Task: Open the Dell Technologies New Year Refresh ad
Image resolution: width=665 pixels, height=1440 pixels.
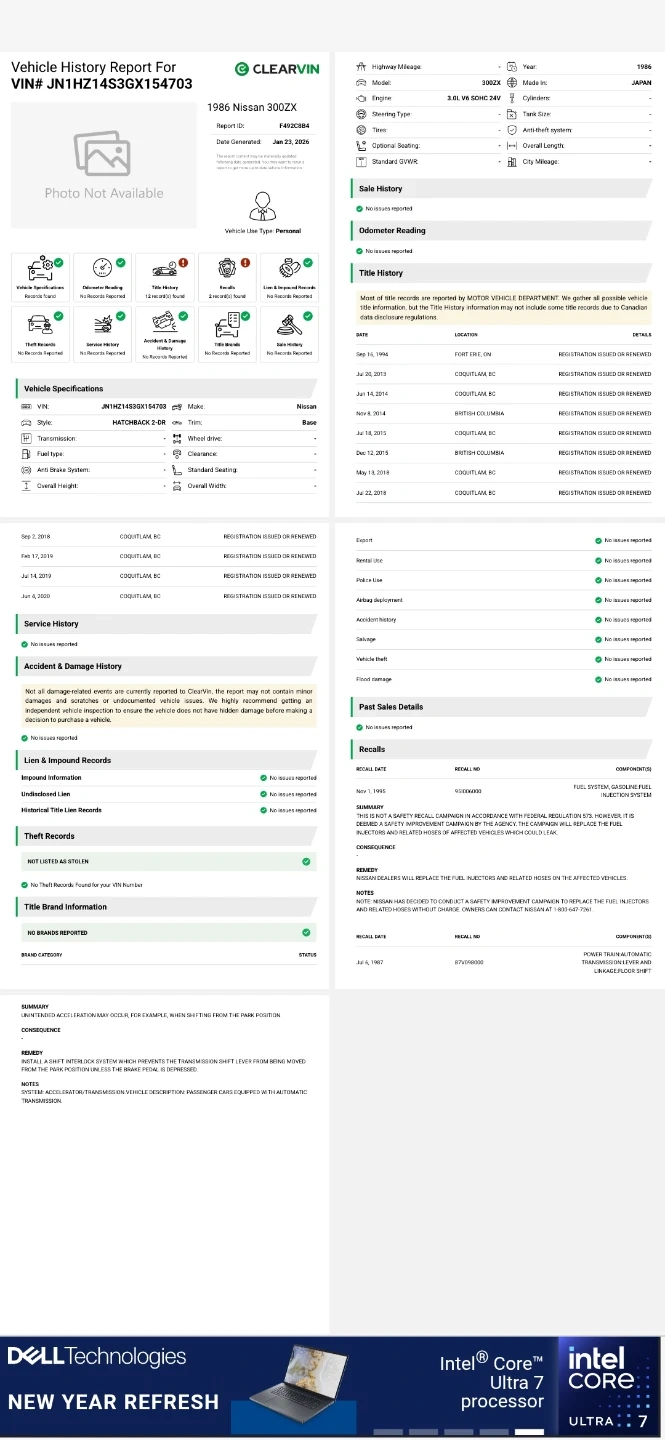Action: (112, 1380)
